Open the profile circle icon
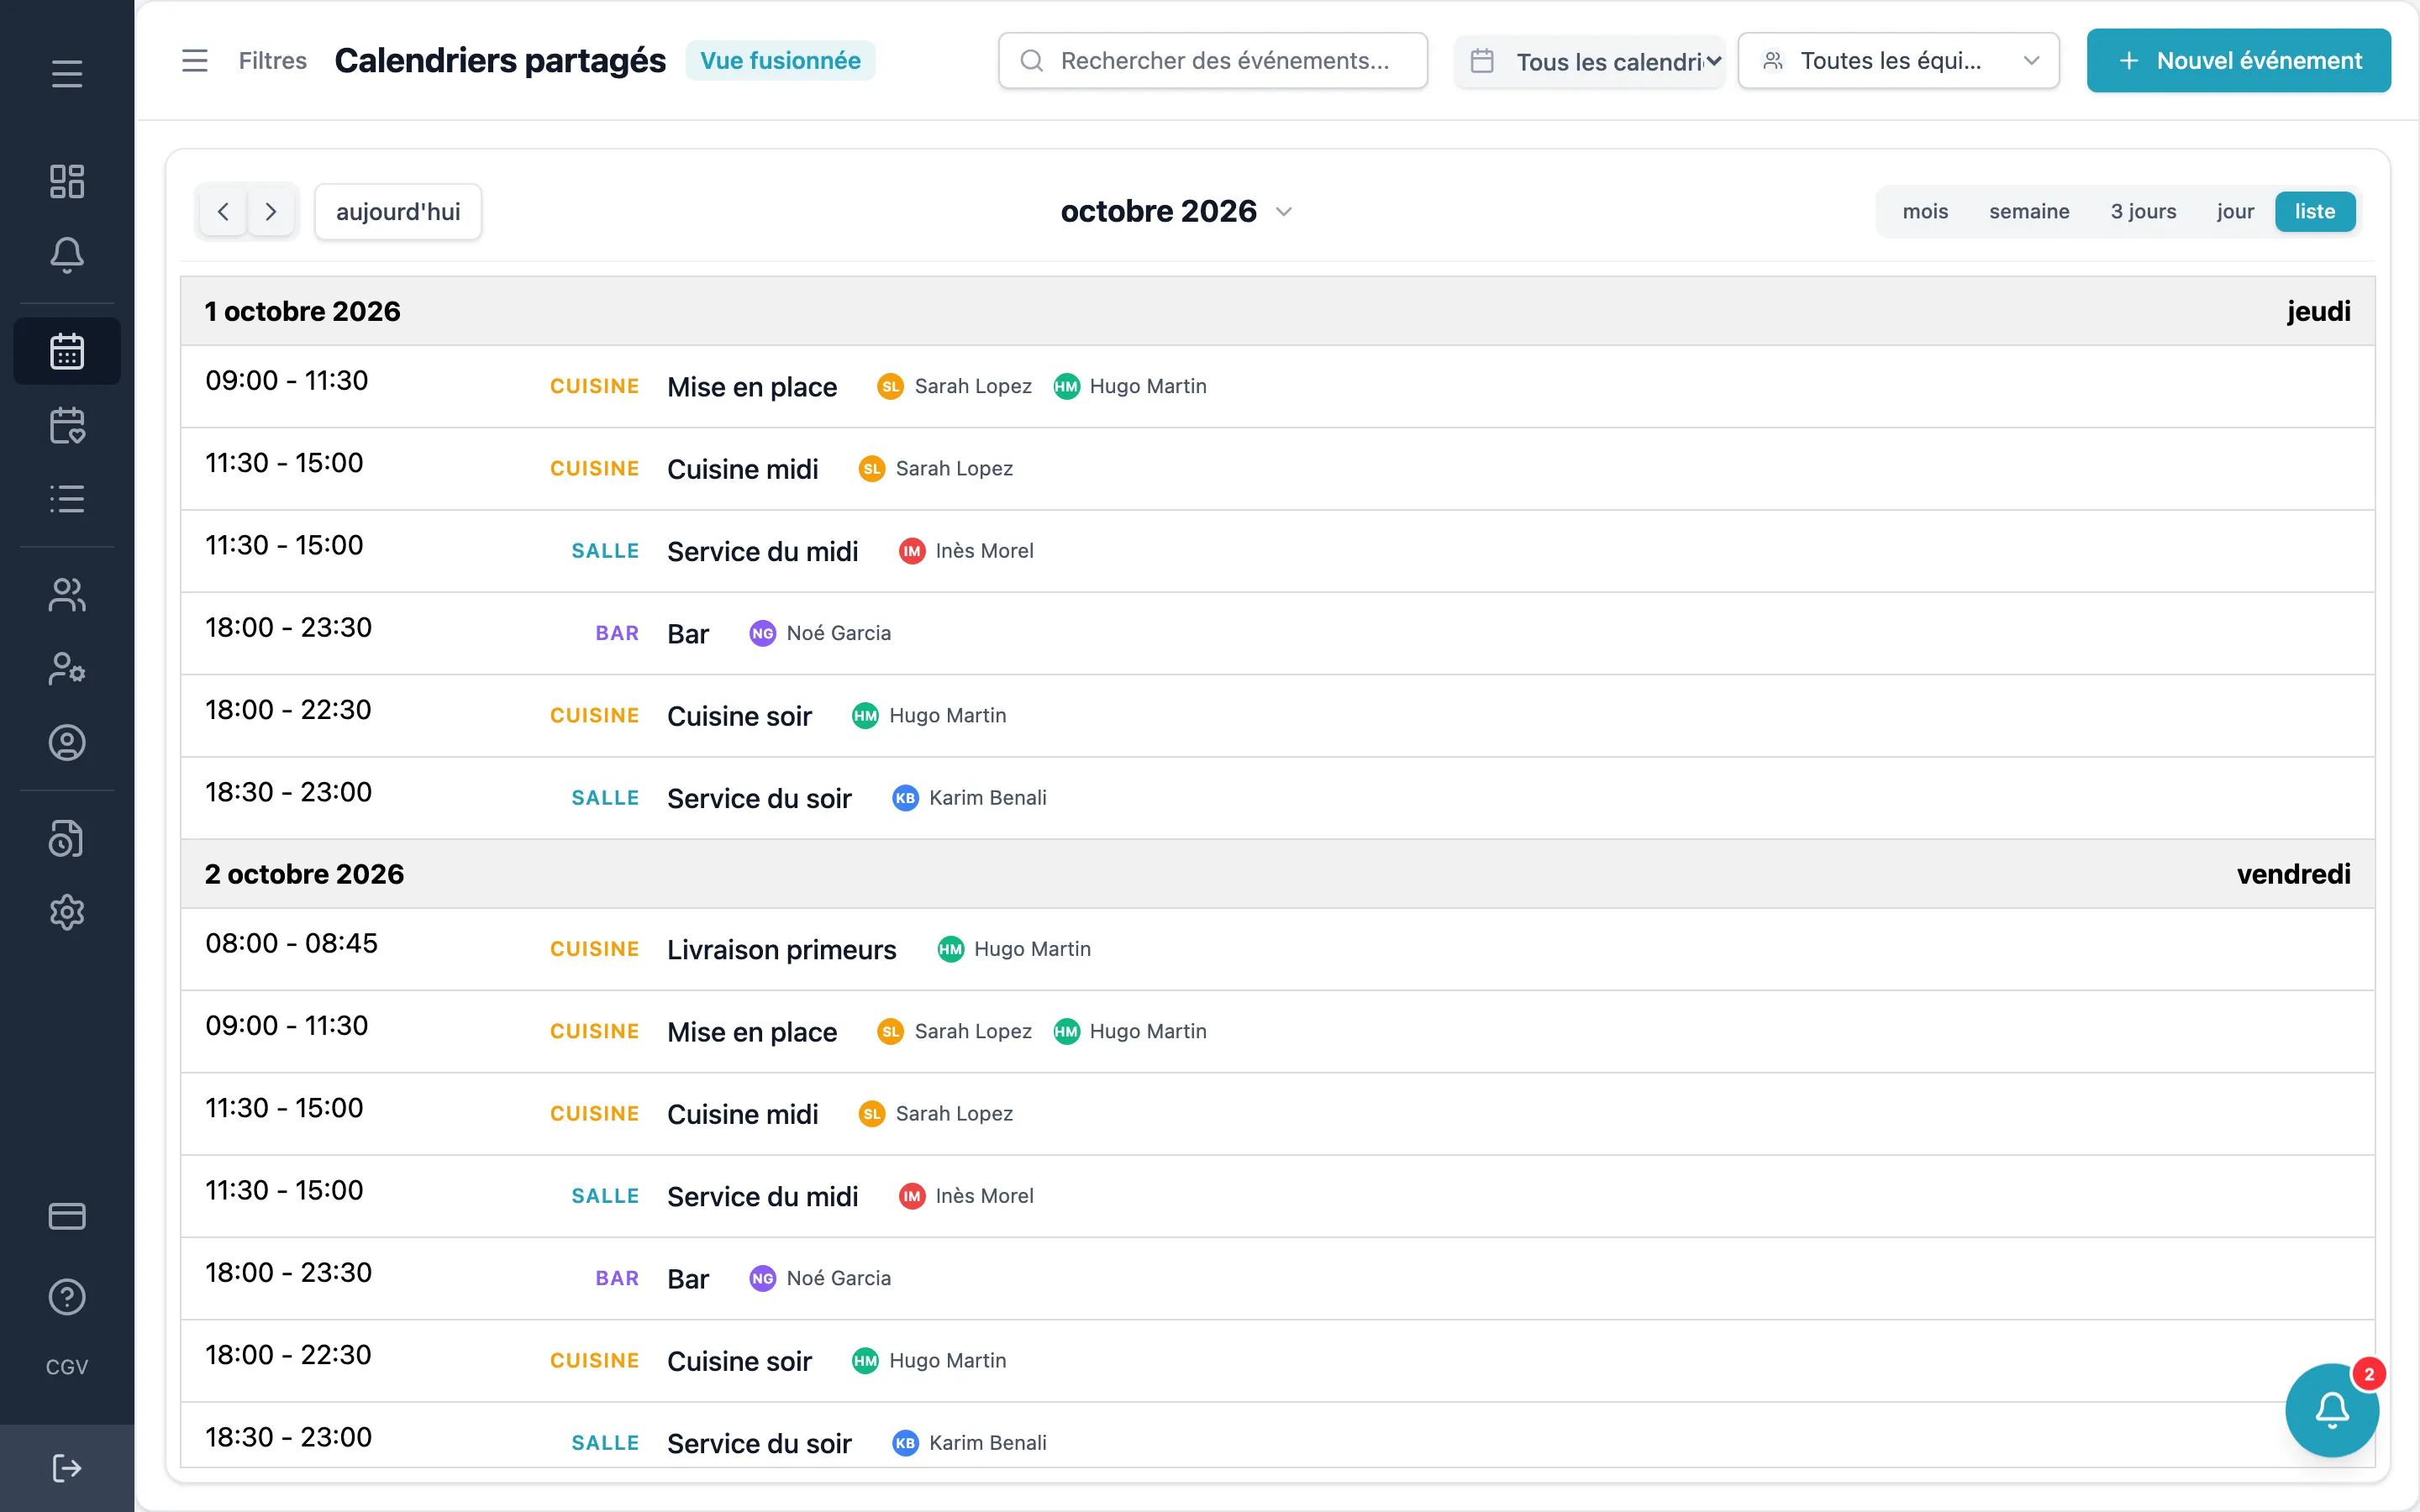Viewport: 2420px width, 1512px height. 67,742
